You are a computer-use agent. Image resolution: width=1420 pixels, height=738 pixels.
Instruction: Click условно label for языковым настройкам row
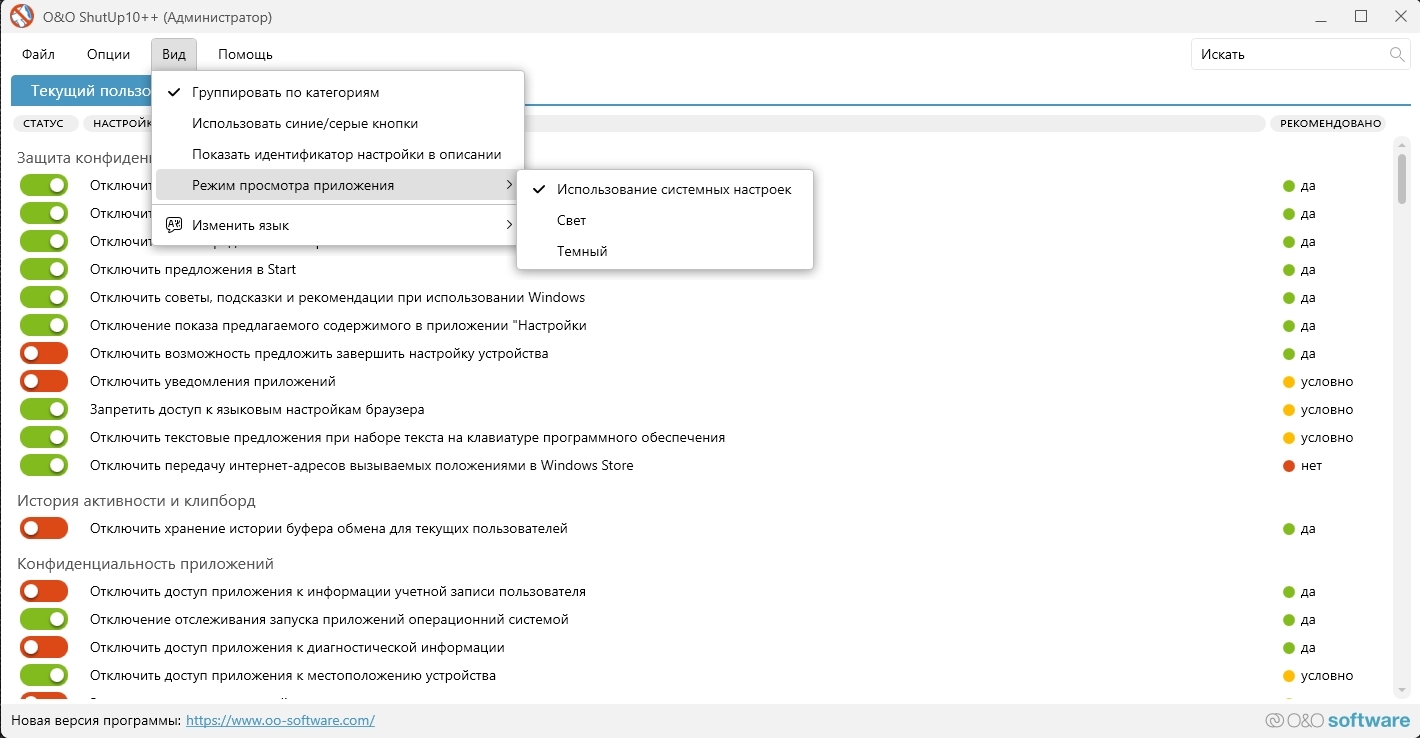pyautogui.click(x=1327, y=409)
